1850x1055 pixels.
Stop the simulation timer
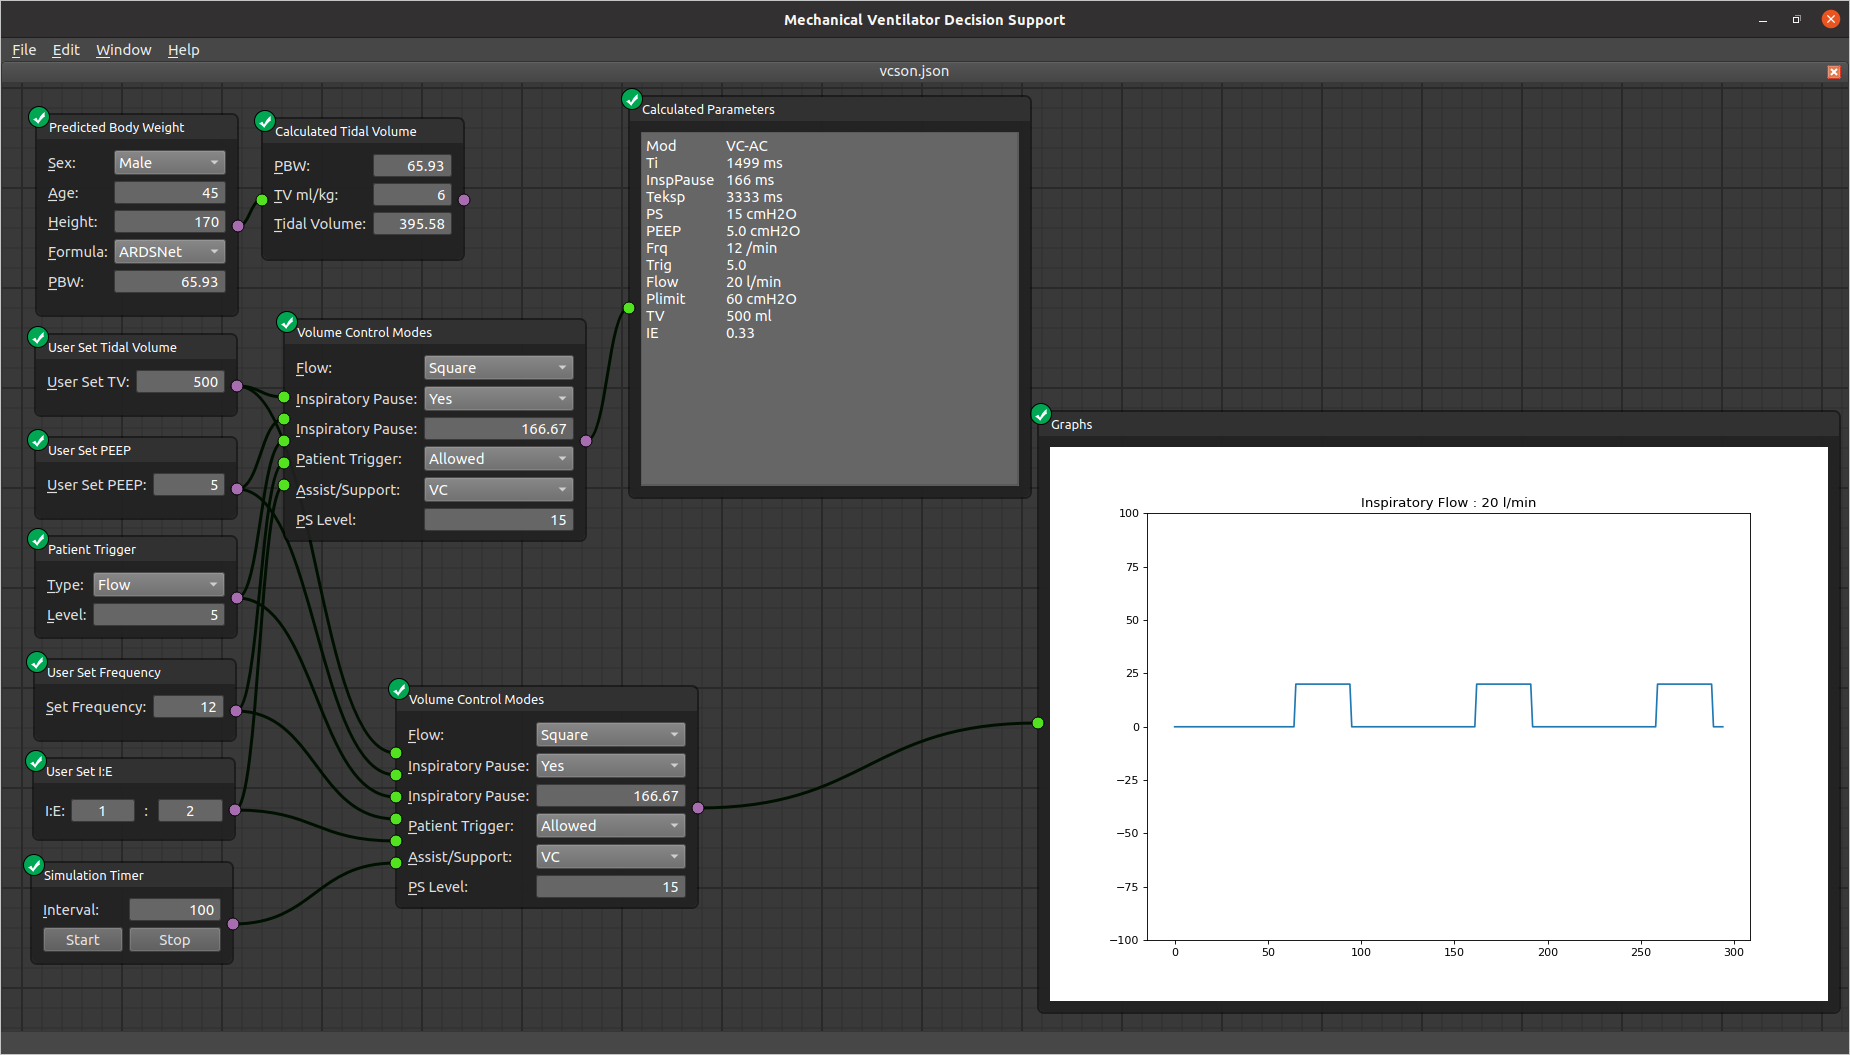(x=175, y=940)
